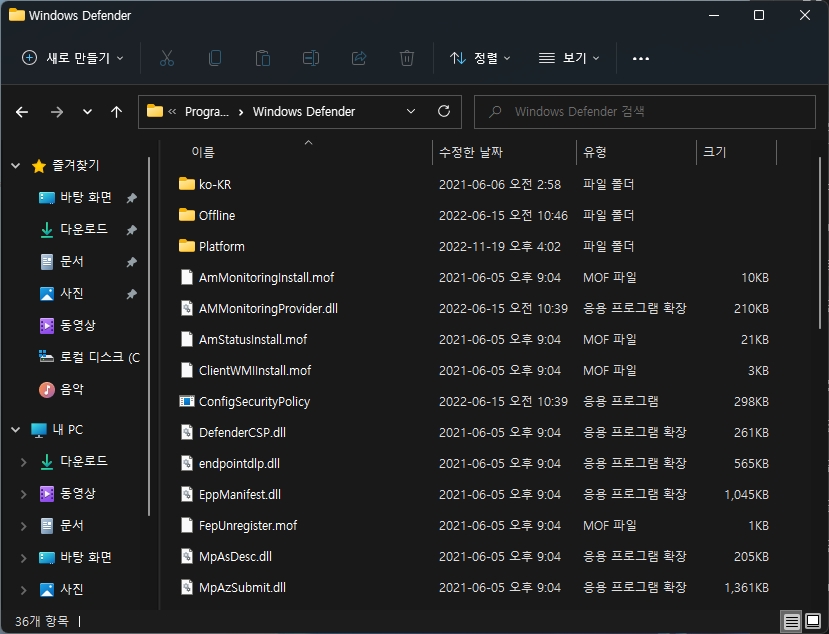Click the file list vertical scrollbar
Screen dimensions: 829x634
coord(820,243)
